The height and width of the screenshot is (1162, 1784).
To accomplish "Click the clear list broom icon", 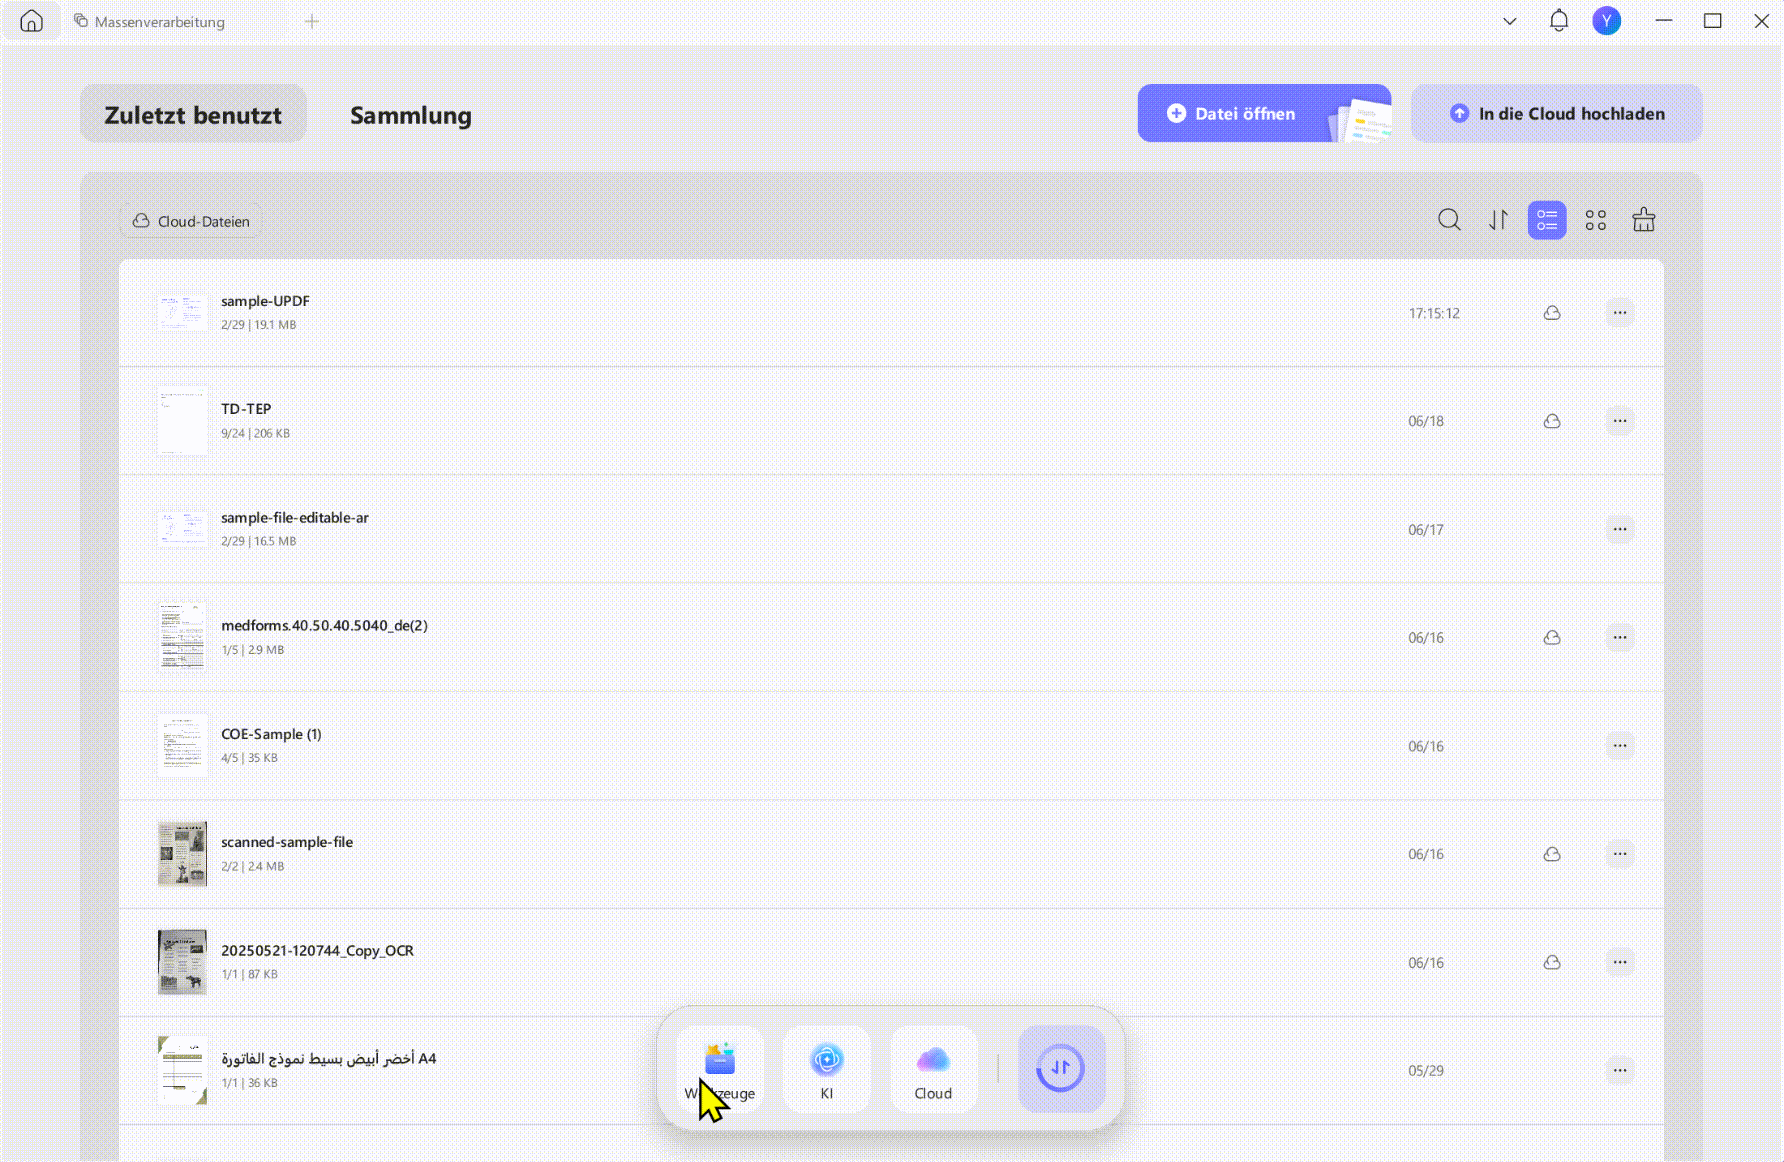I will (x=1644, y=220).
